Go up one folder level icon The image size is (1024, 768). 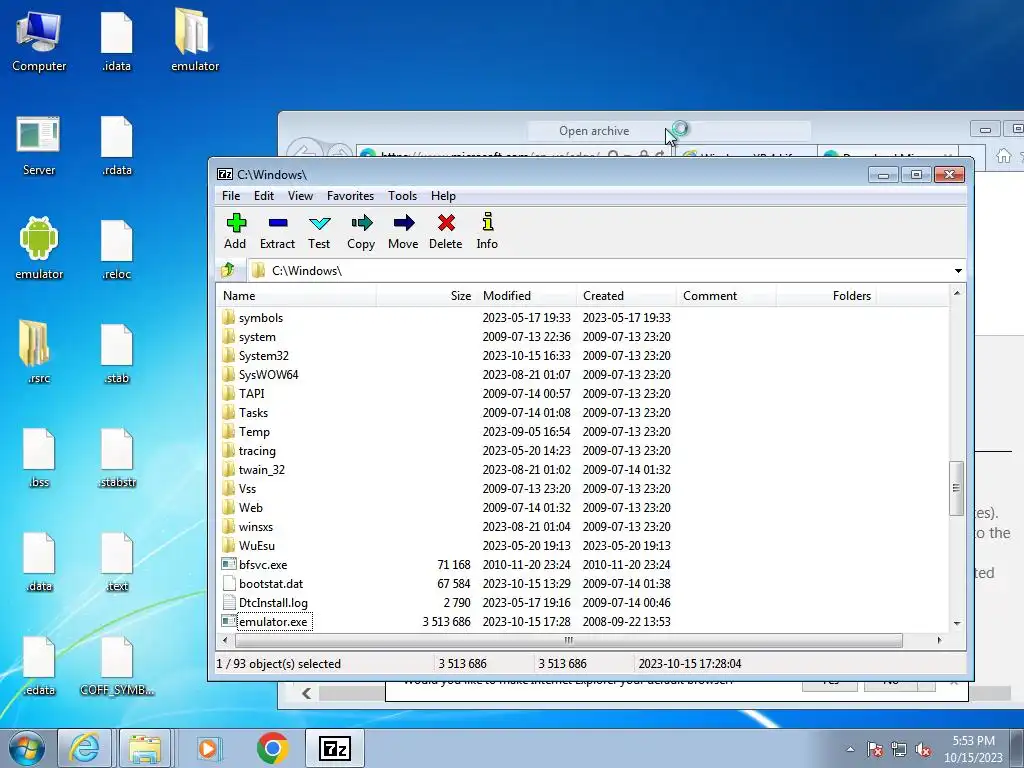point(227,270)
